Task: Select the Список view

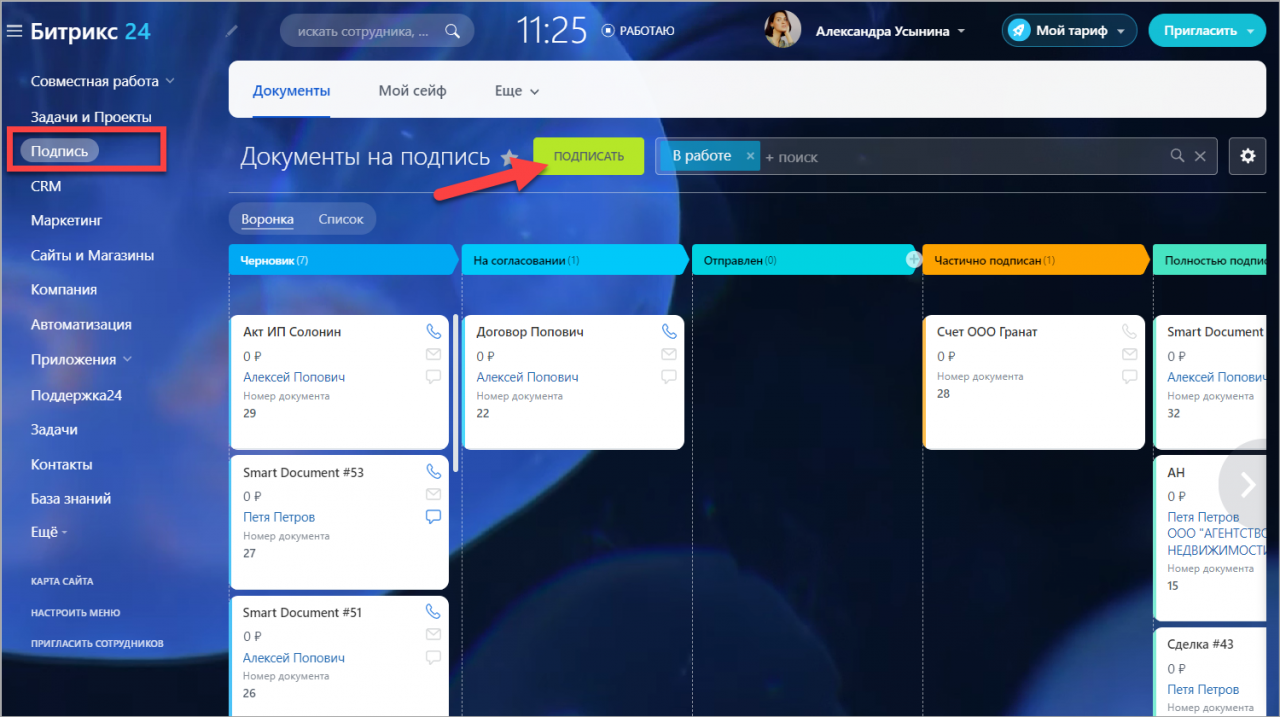Action: 341,219
